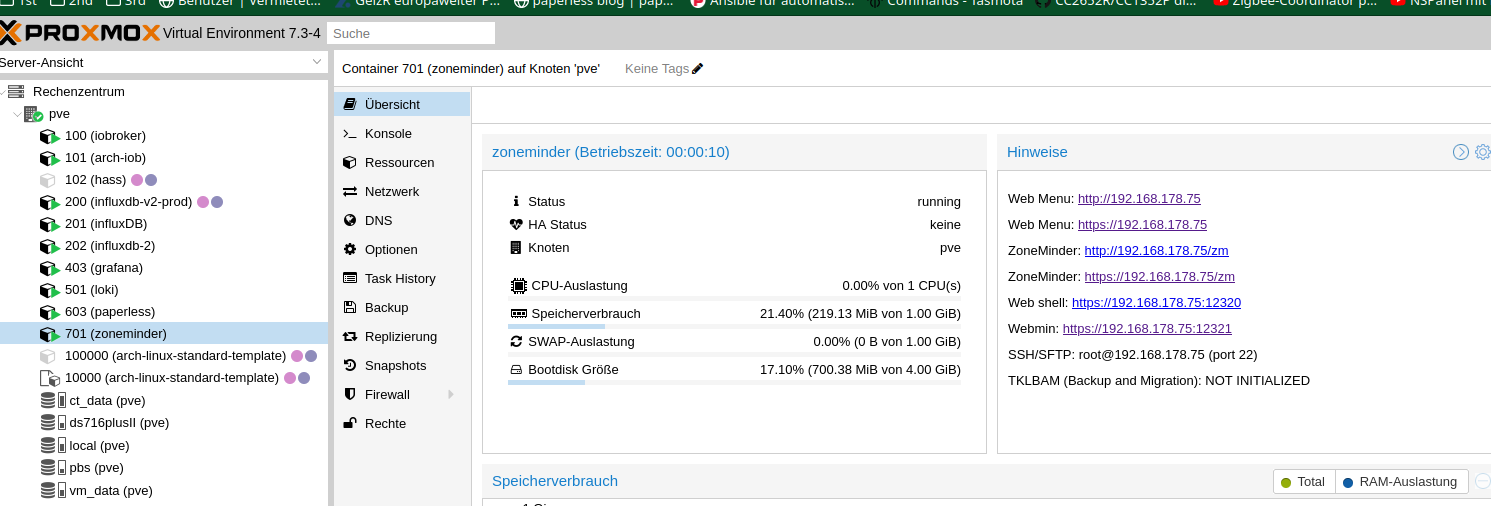
Task: Open the Konsole tab
Action: click(x=402, y=133)
